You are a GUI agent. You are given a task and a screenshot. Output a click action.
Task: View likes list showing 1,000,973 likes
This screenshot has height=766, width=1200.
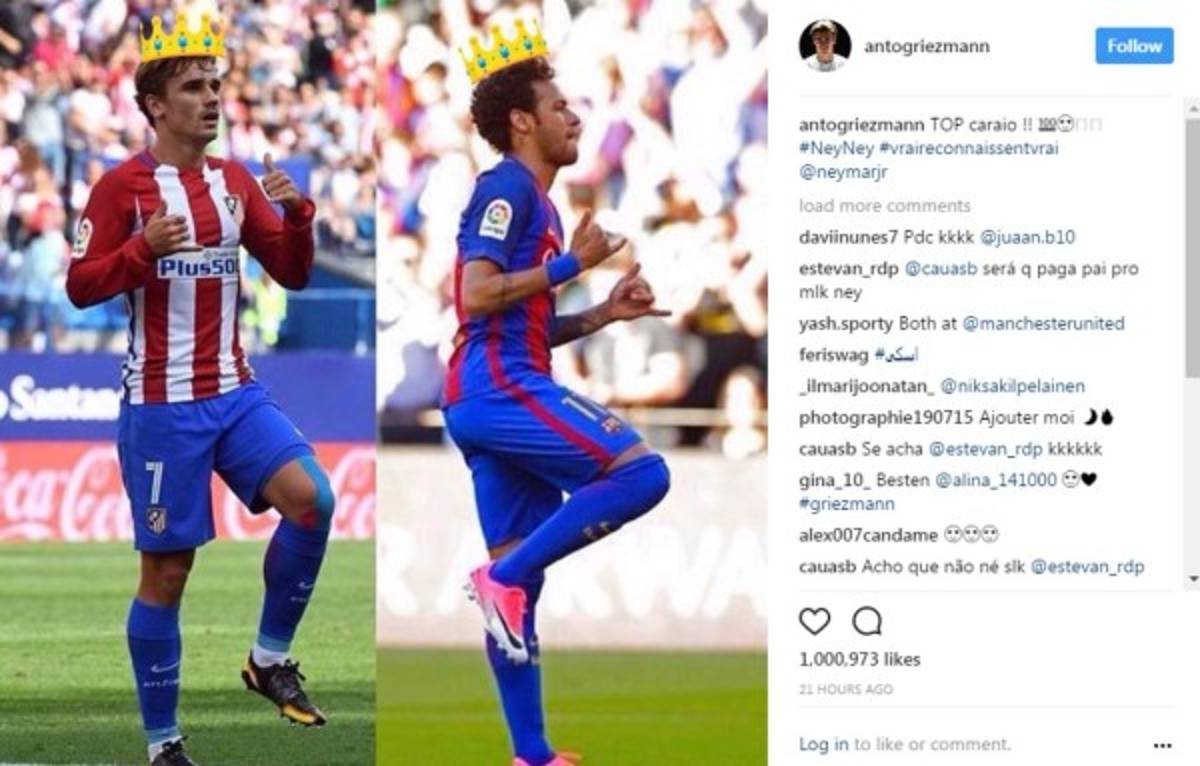click(860, 660)
